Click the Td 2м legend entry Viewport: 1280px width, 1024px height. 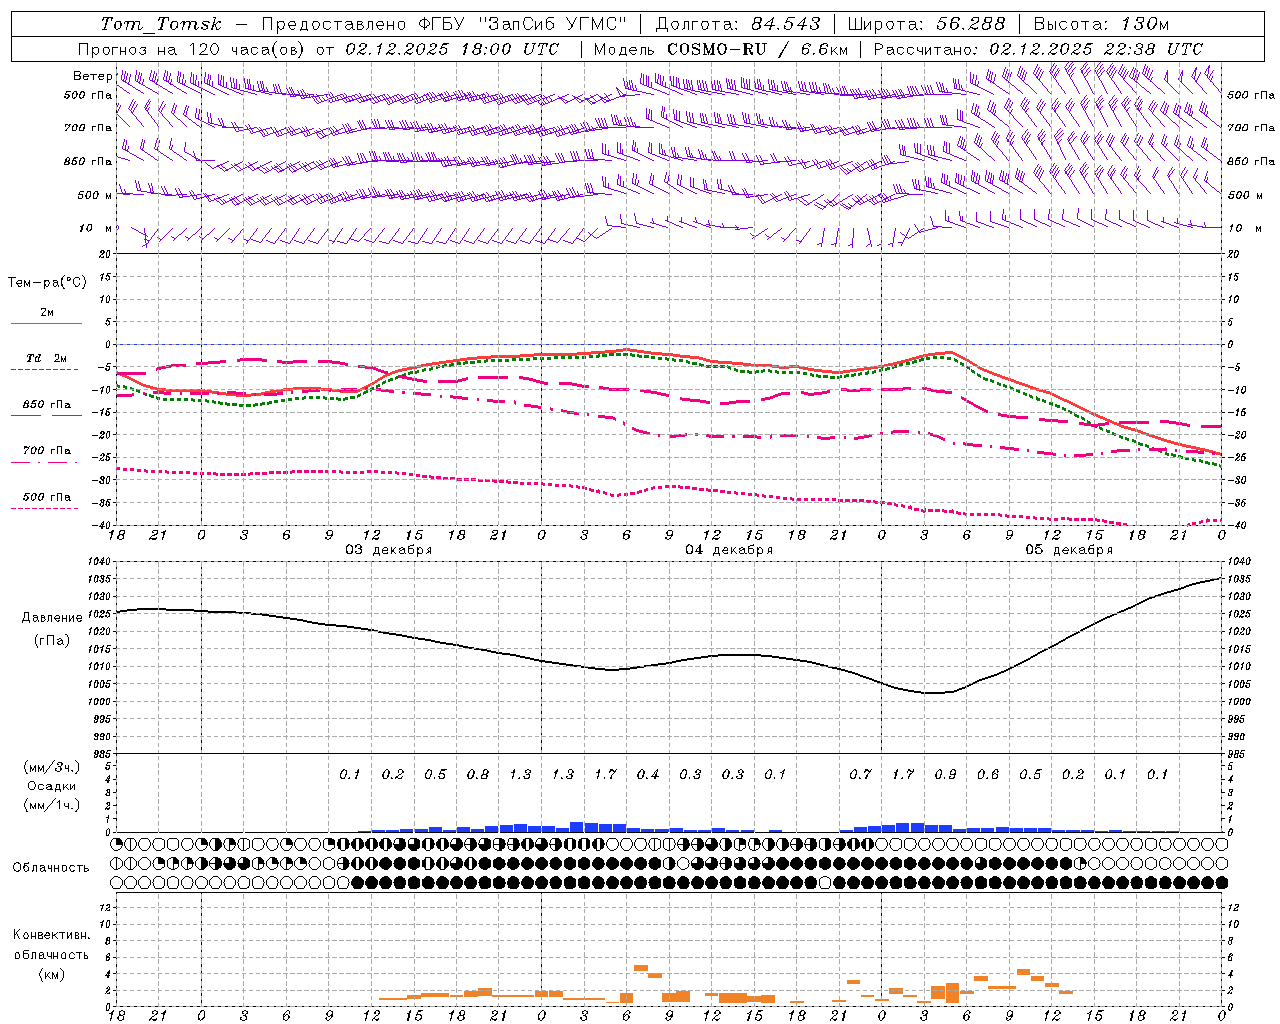46,358
